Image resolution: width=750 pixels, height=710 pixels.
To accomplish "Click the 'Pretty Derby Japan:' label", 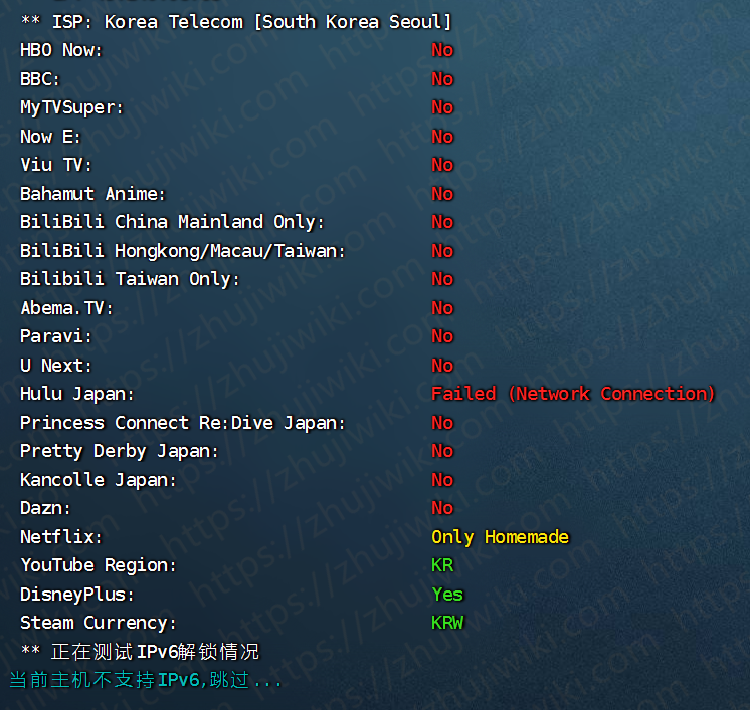I will coord(119,452).
